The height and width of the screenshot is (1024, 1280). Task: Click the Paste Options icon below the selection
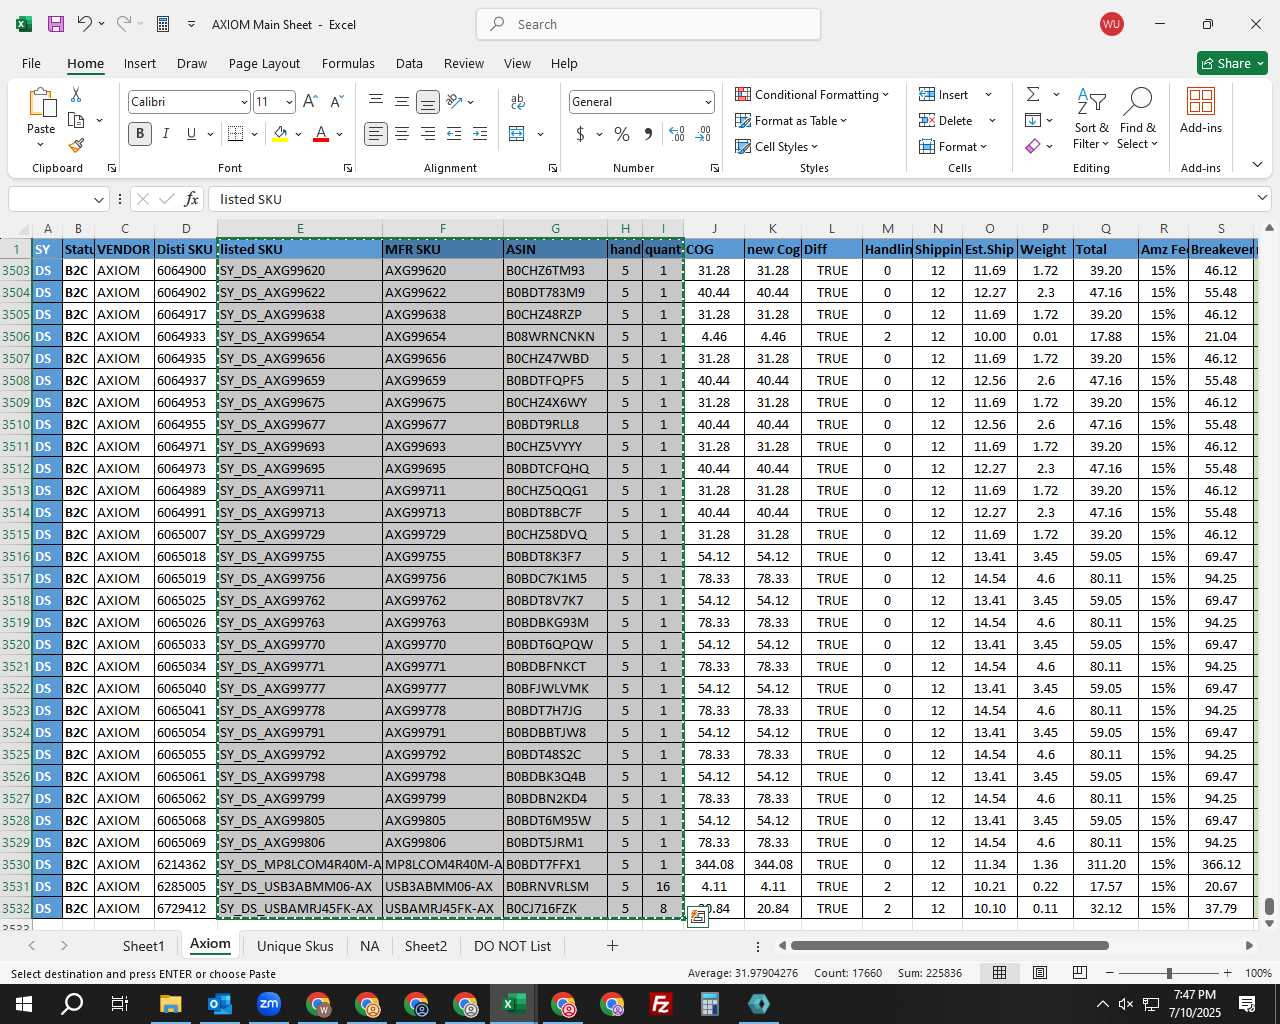(x=697, y=916)
